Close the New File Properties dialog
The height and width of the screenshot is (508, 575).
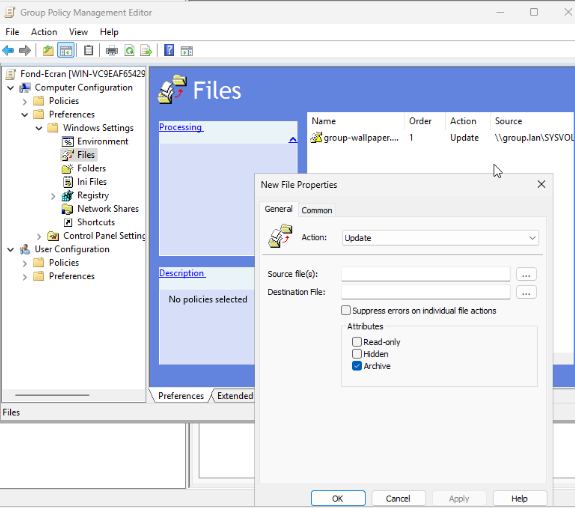(x=541, y=184)
